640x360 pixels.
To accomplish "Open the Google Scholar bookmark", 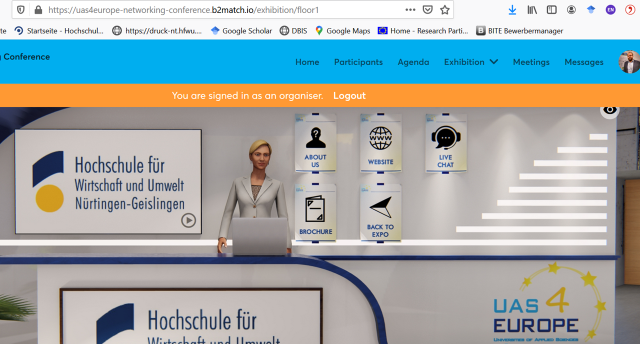I will coord(241,31).
